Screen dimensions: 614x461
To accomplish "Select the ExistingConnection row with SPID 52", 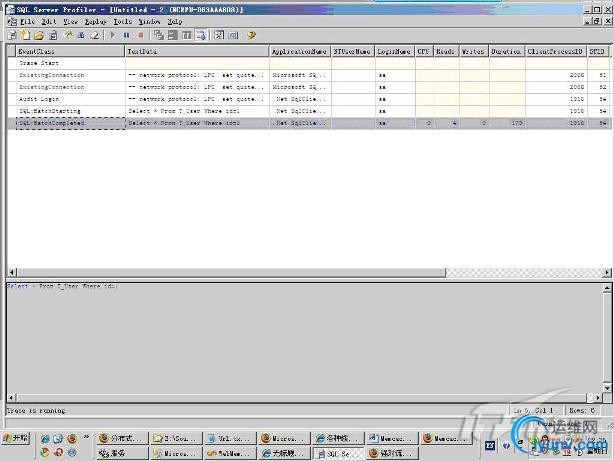I will click(x=308, y=87).
